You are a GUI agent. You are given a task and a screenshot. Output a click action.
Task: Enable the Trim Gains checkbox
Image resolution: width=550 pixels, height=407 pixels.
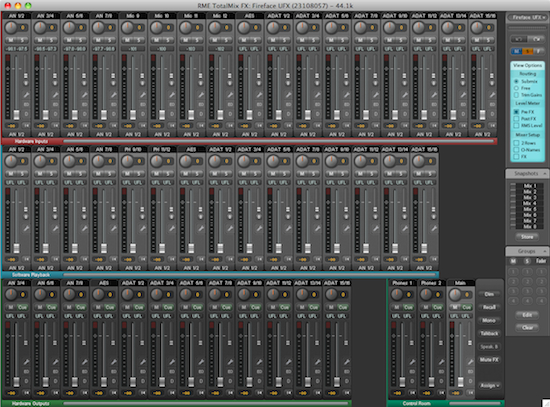coord(516,95)
